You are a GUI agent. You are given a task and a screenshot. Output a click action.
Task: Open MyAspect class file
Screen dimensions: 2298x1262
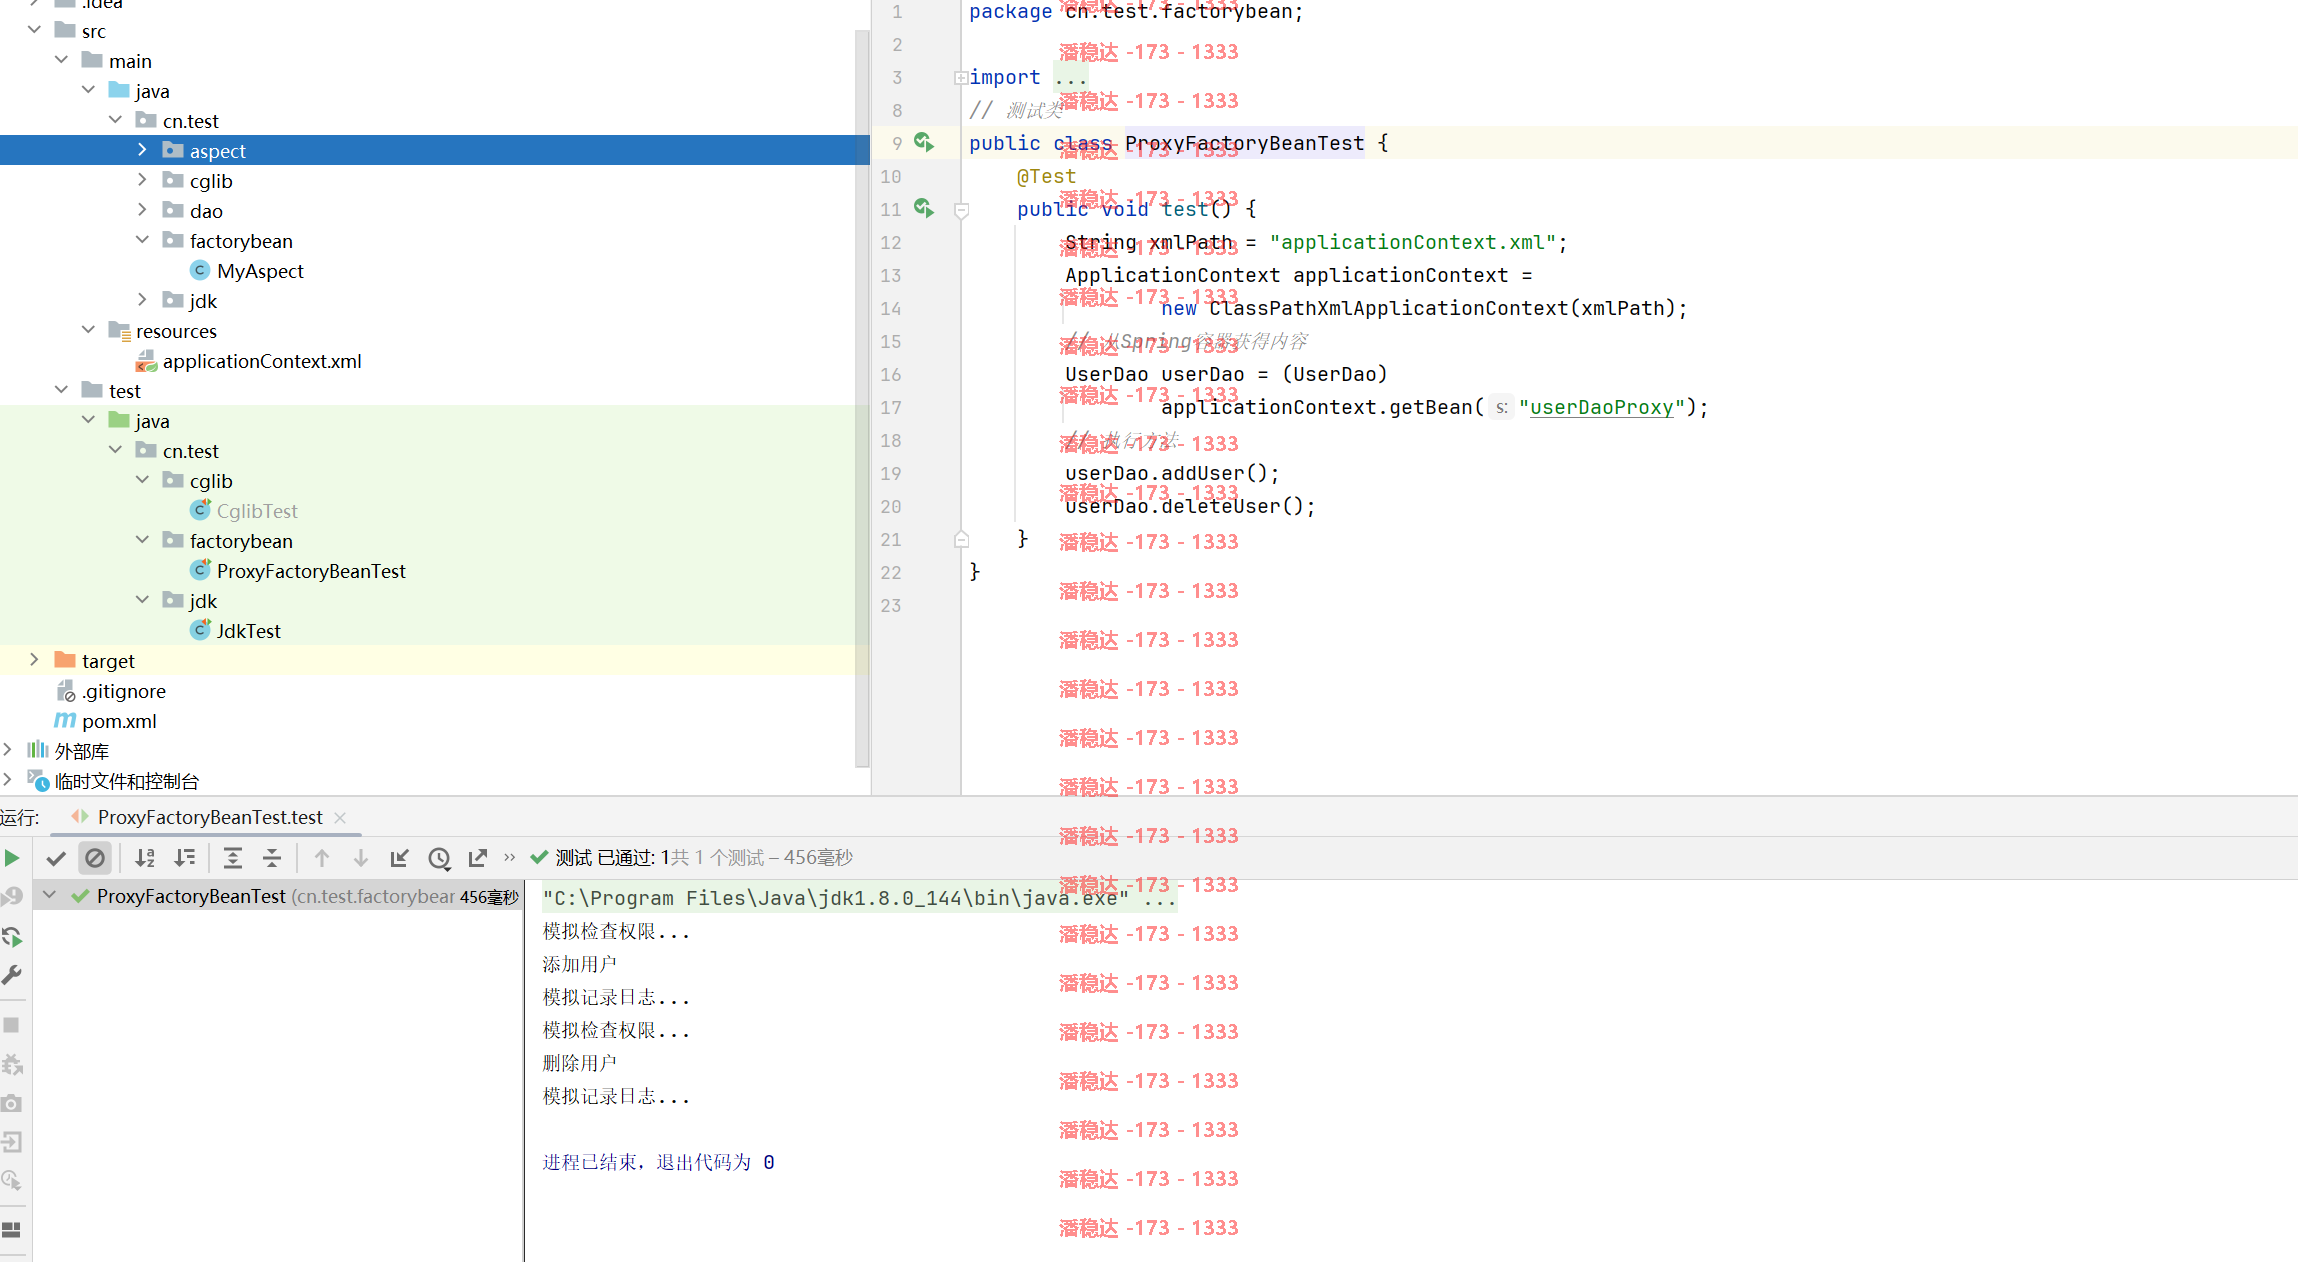(260, 271)
